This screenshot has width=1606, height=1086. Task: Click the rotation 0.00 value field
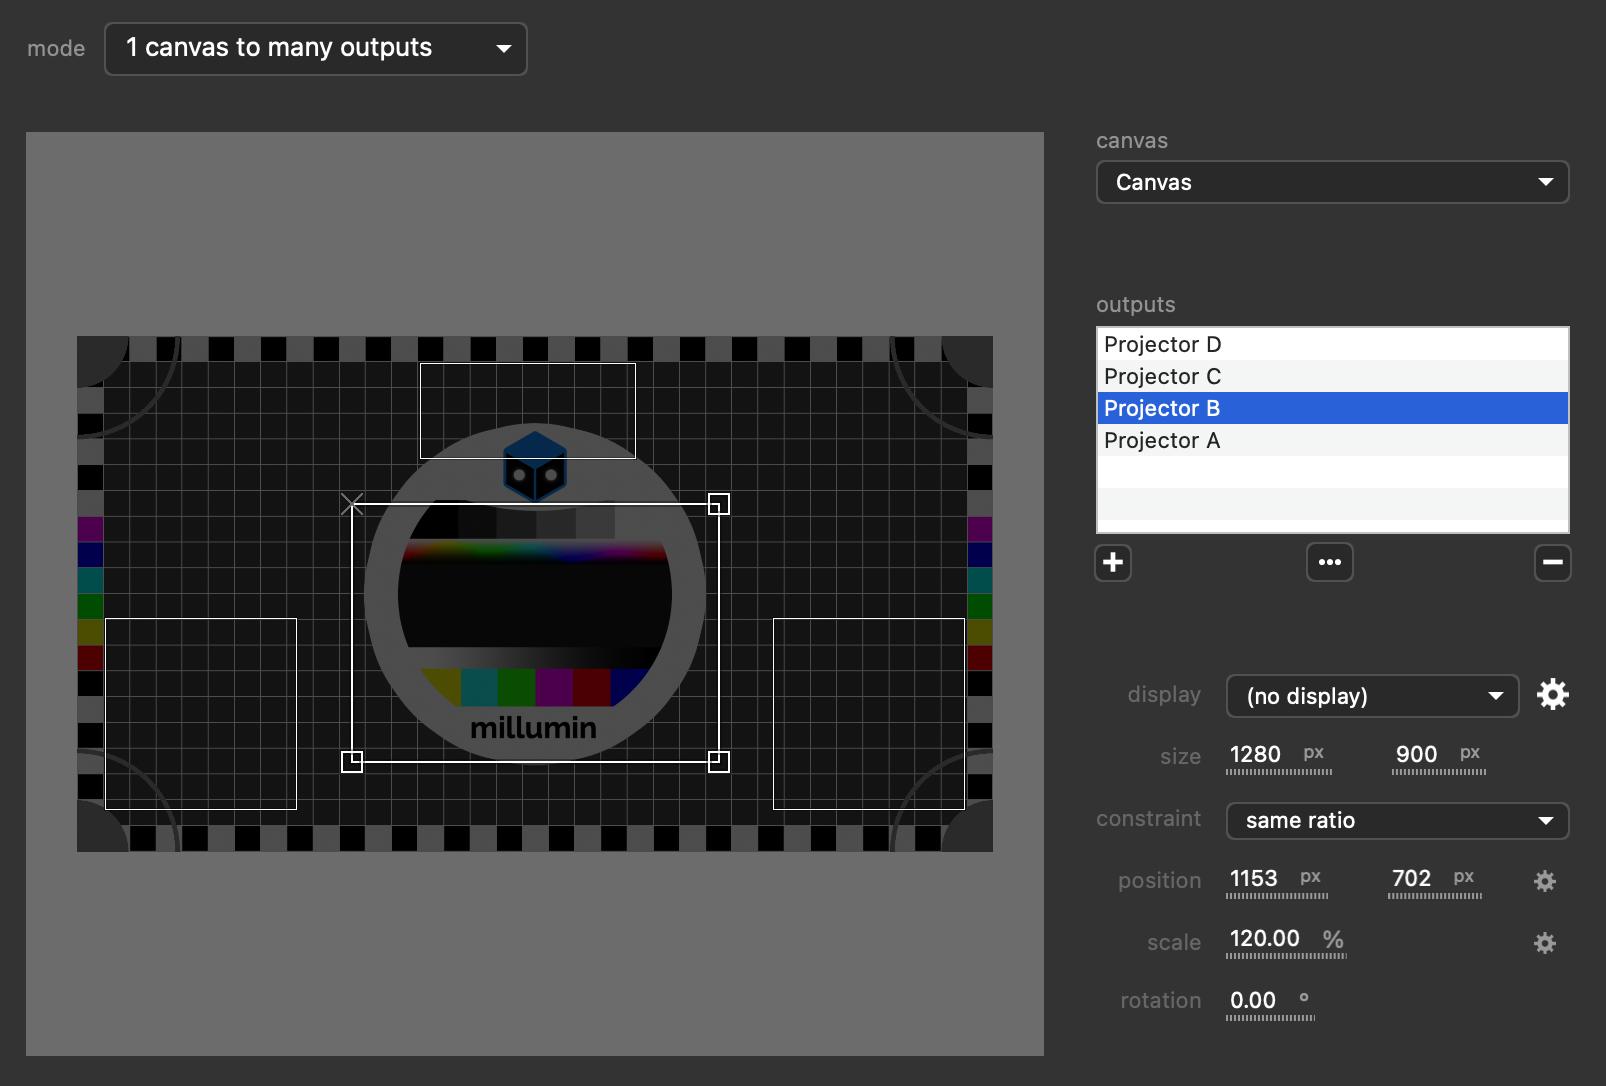click(x=1254, y=1001)
